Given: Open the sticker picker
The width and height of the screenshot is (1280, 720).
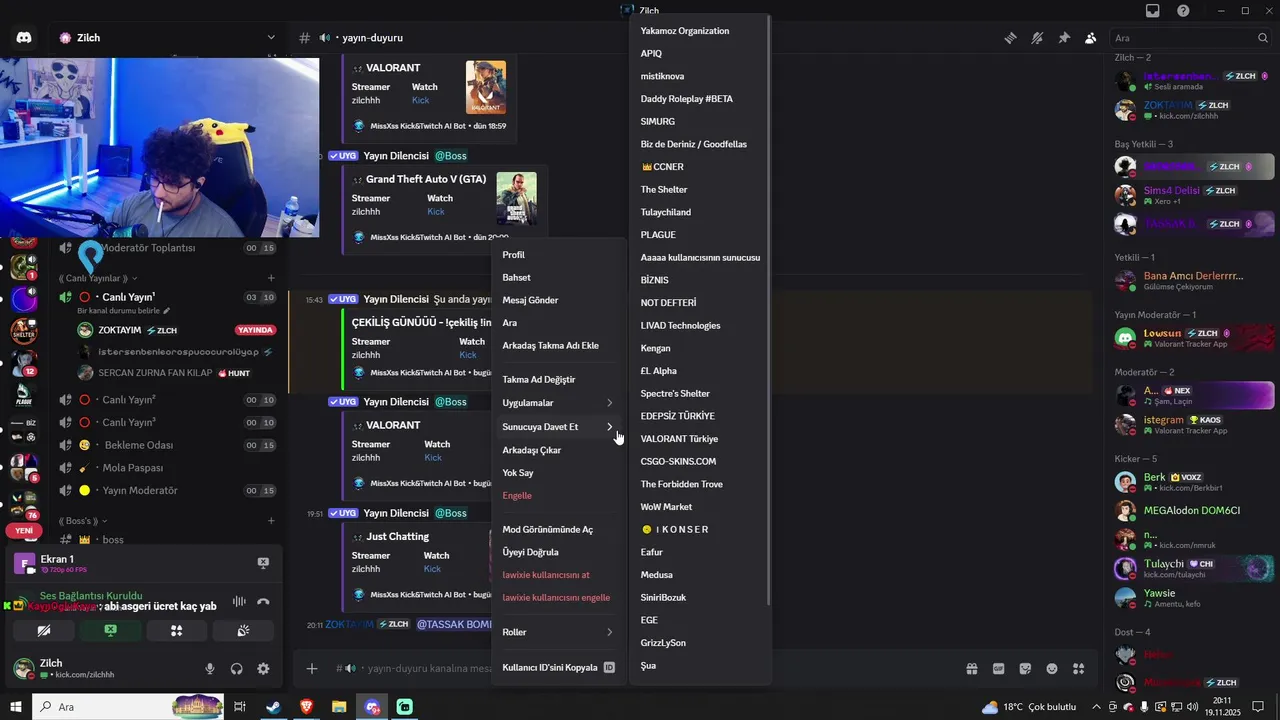Looking at the screenshot, I should 1025,668.
